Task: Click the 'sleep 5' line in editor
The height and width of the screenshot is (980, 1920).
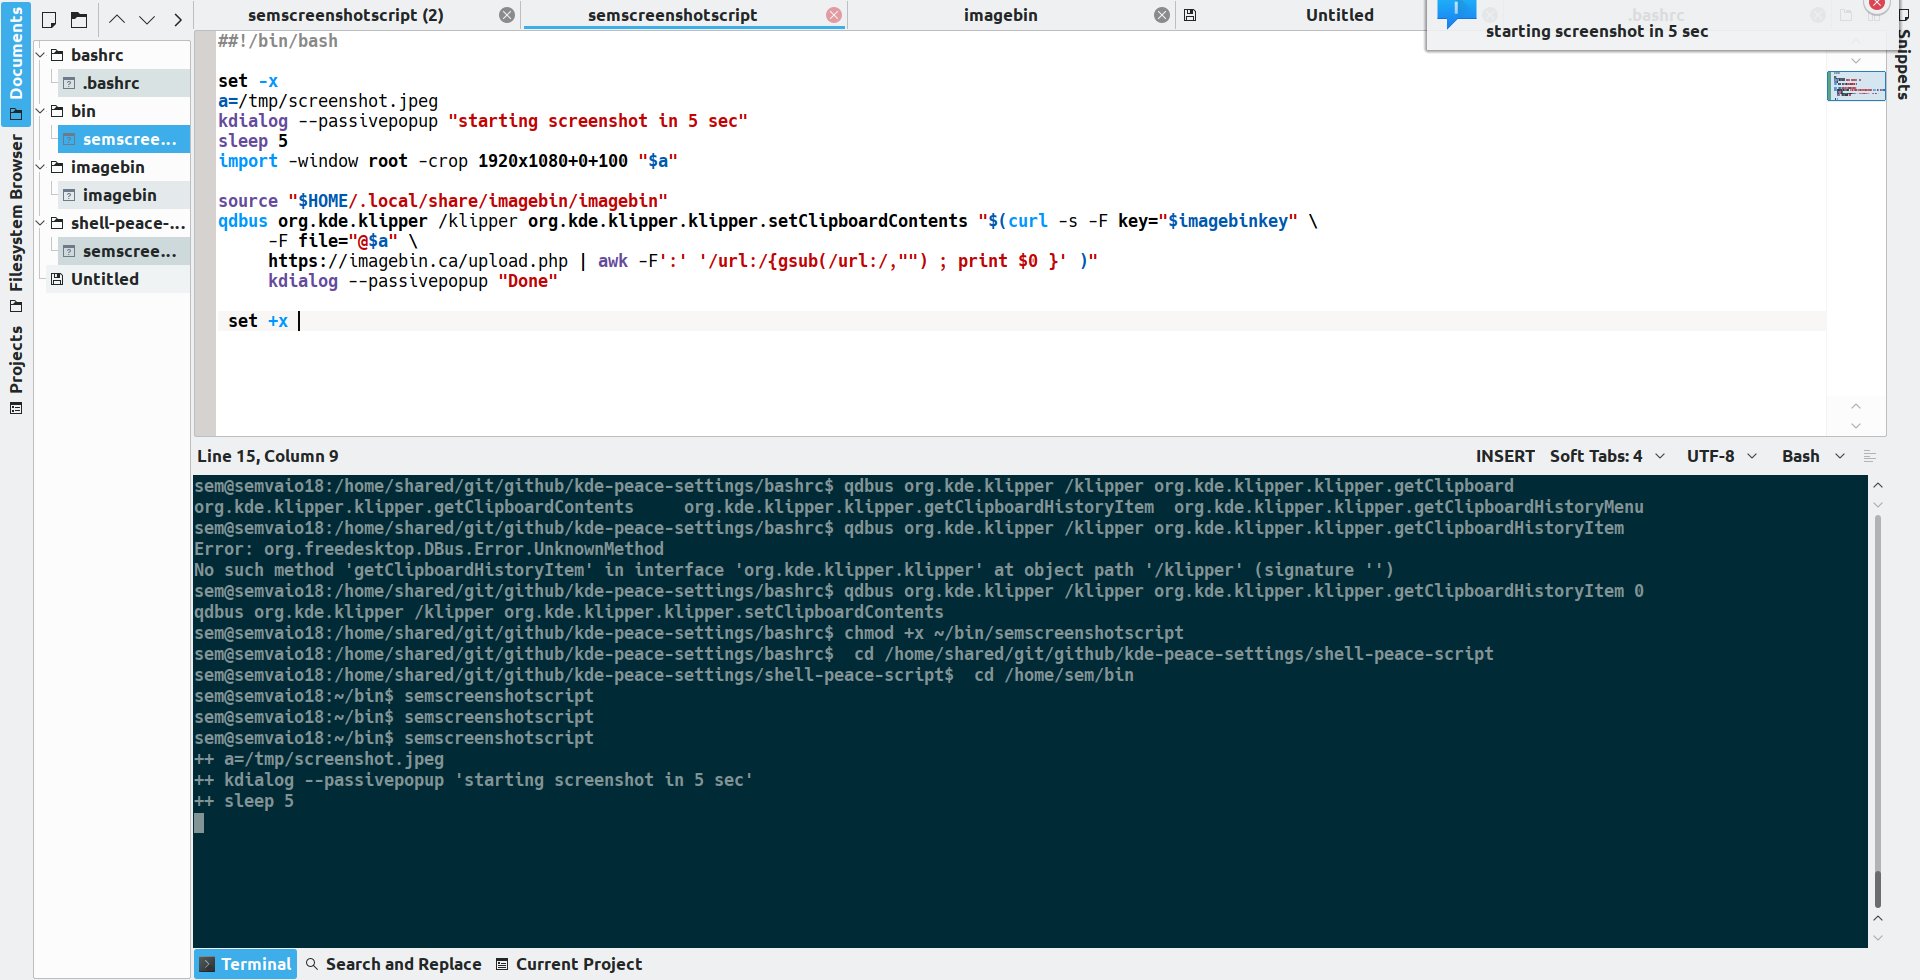Action: (x=253, y=141)
